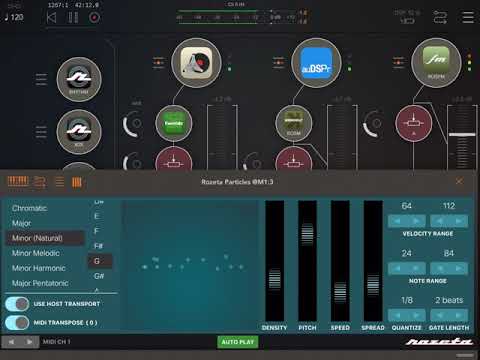This screenshot has width=480, height=360.
Task: Open the bus send node under FM synth
Action: pos(414,123)
